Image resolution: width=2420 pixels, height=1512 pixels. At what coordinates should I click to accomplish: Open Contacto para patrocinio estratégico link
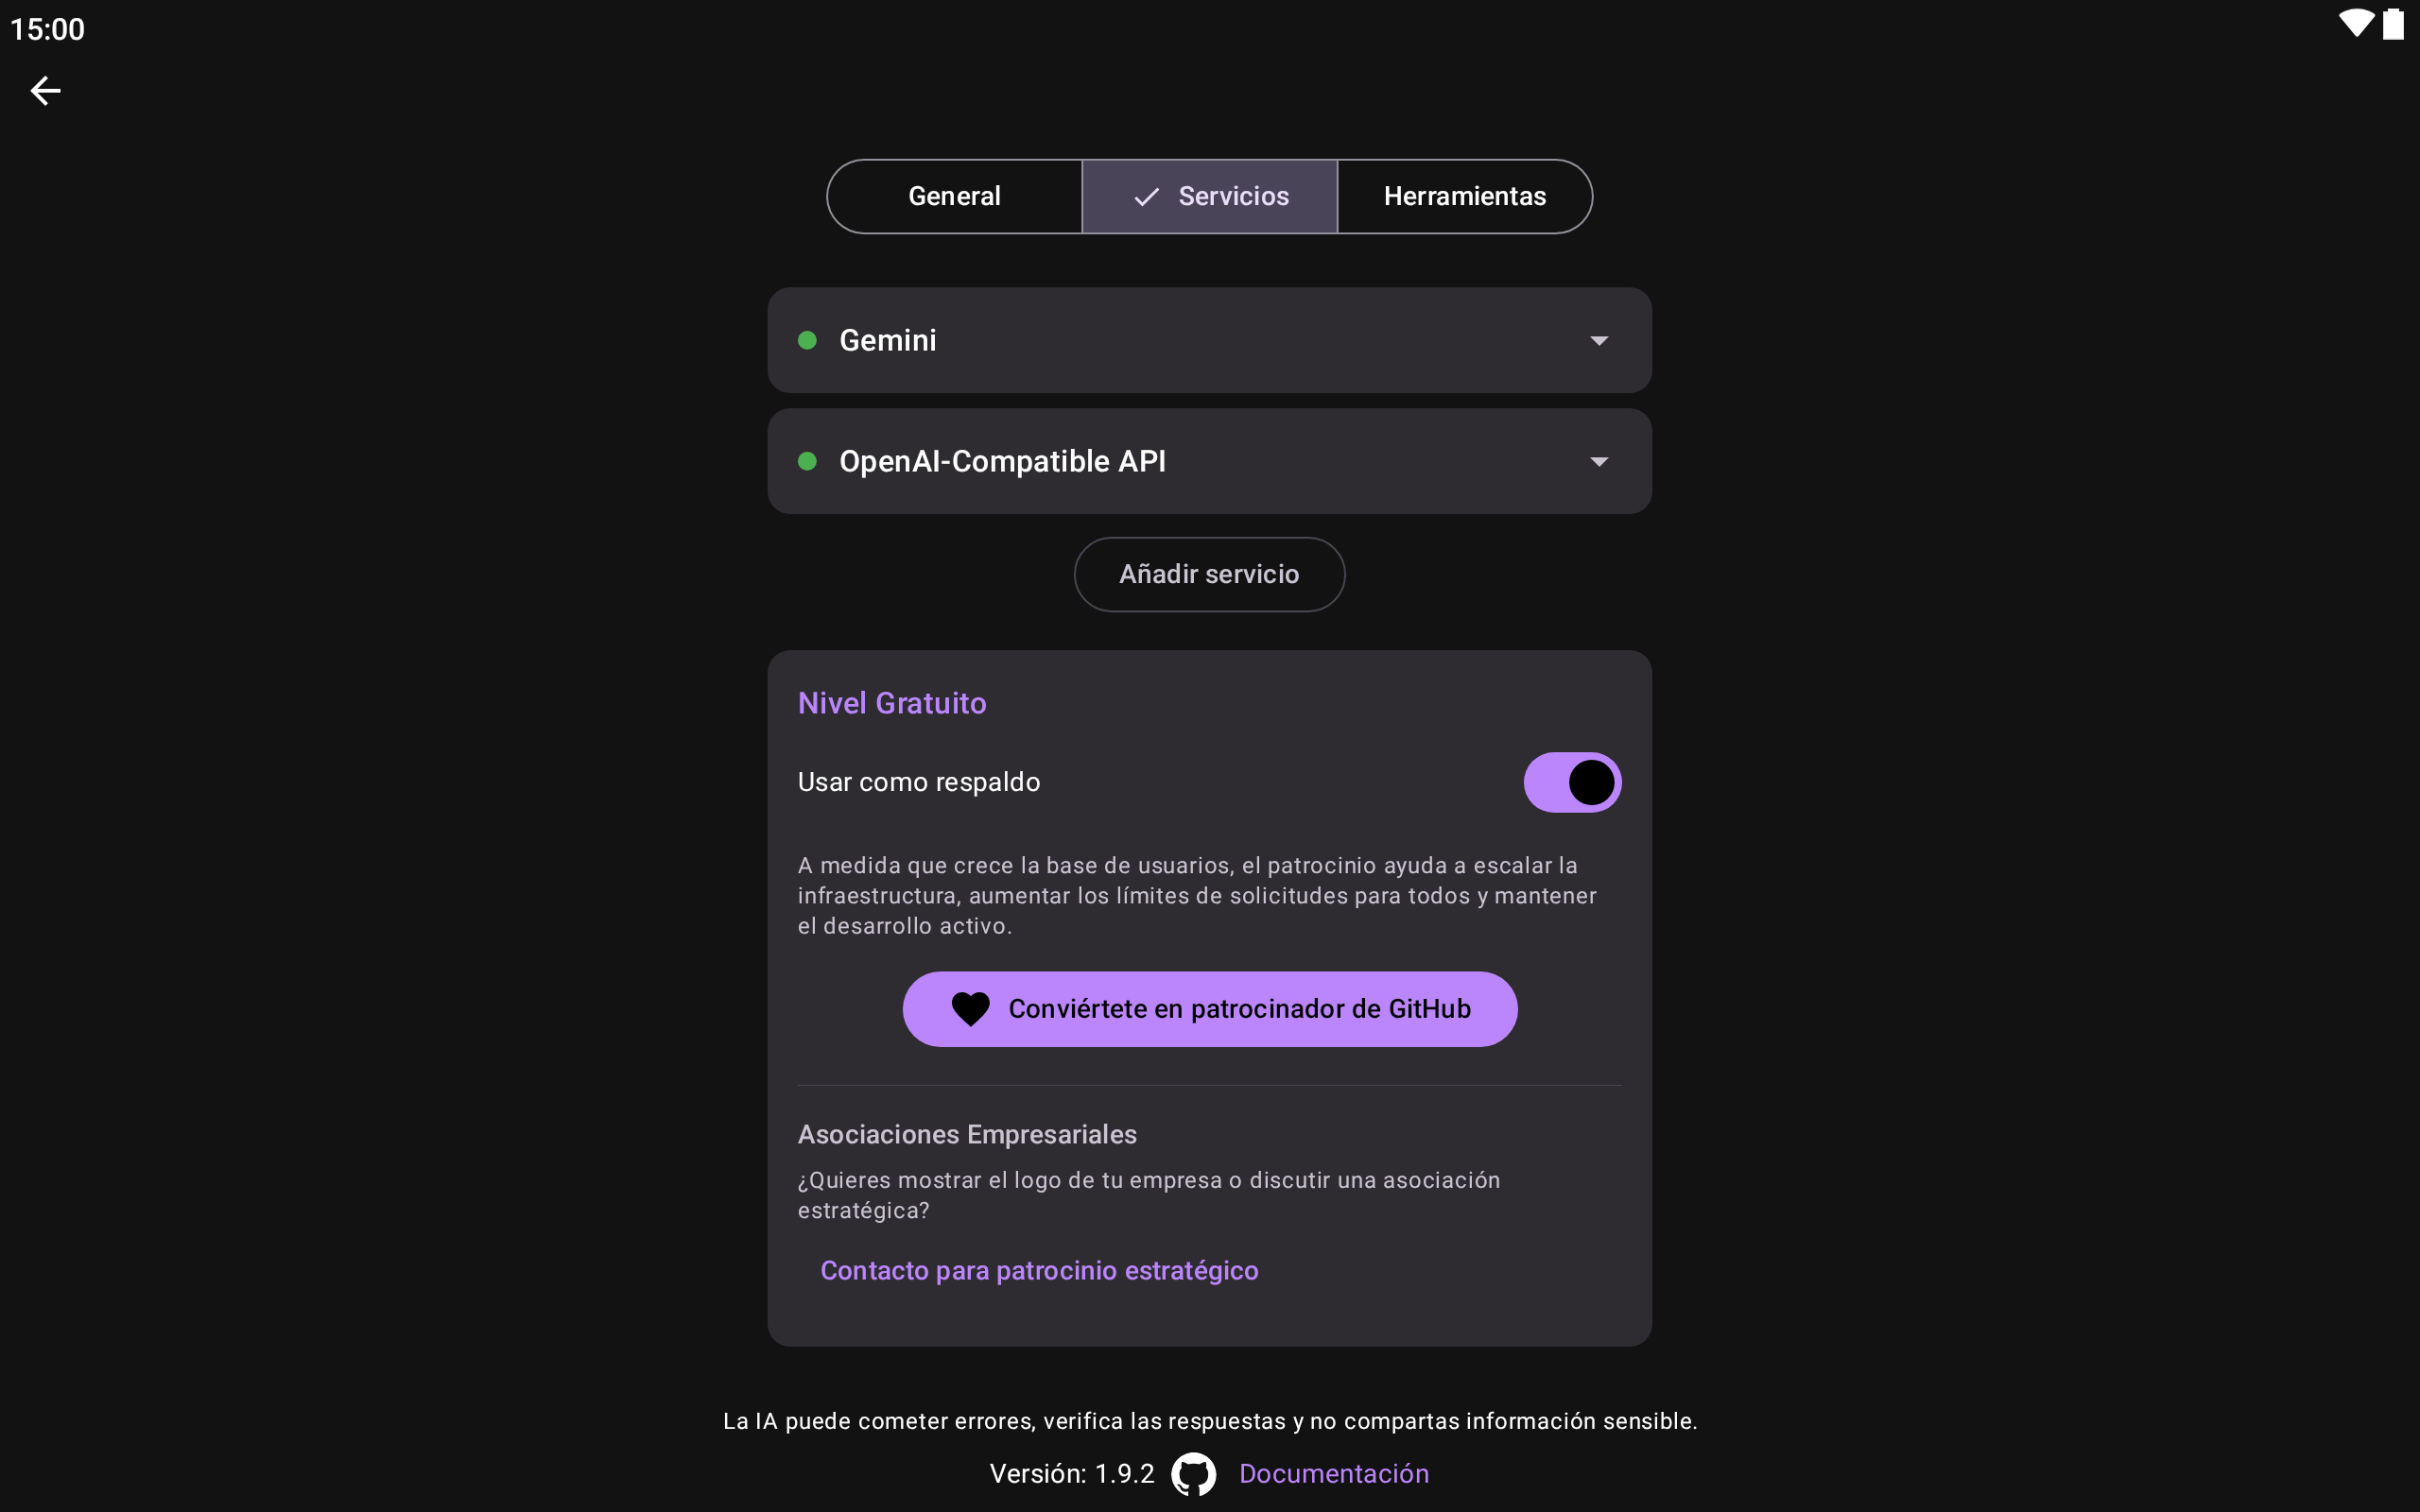tap(1039, 1270)
